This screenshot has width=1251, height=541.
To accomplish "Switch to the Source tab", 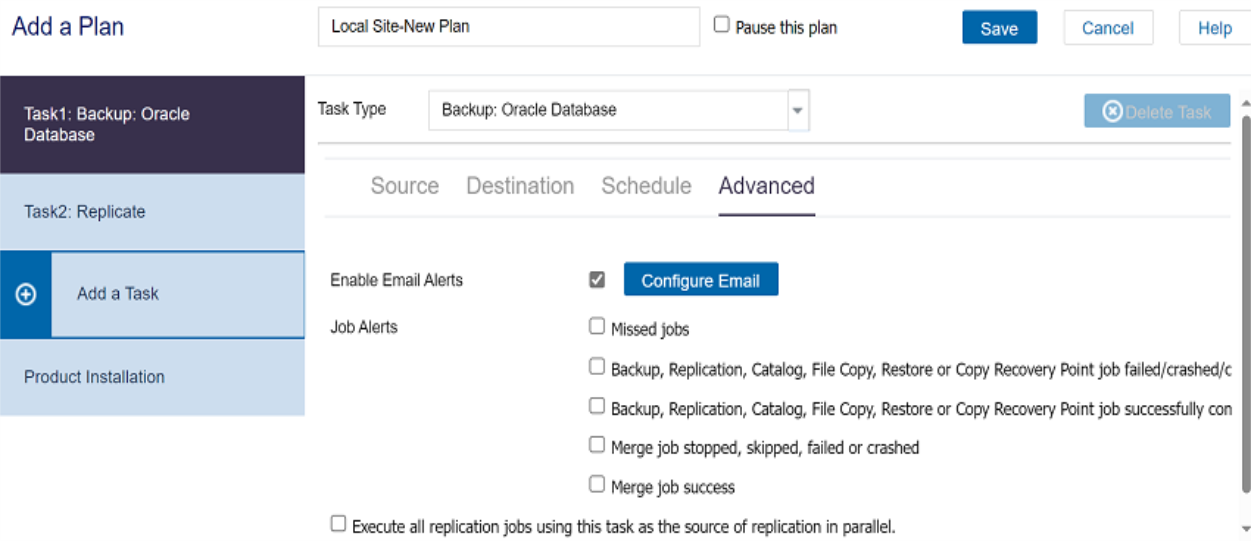I will coord(405,186).
